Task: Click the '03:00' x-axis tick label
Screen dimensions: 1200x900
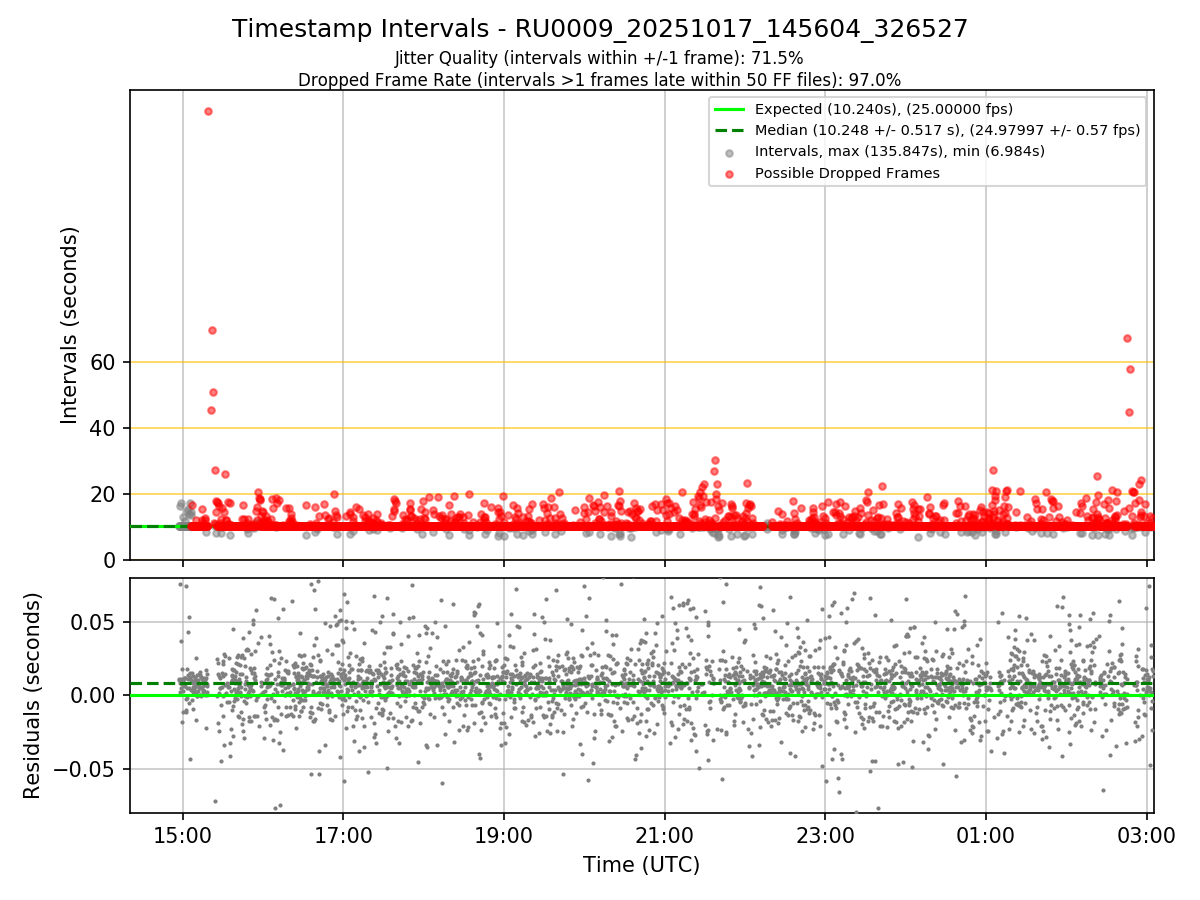Action: tap(1147, 836)
